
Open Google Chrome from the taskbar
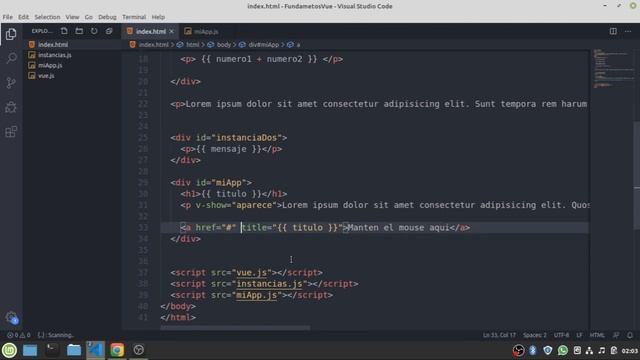pos(117,350)
